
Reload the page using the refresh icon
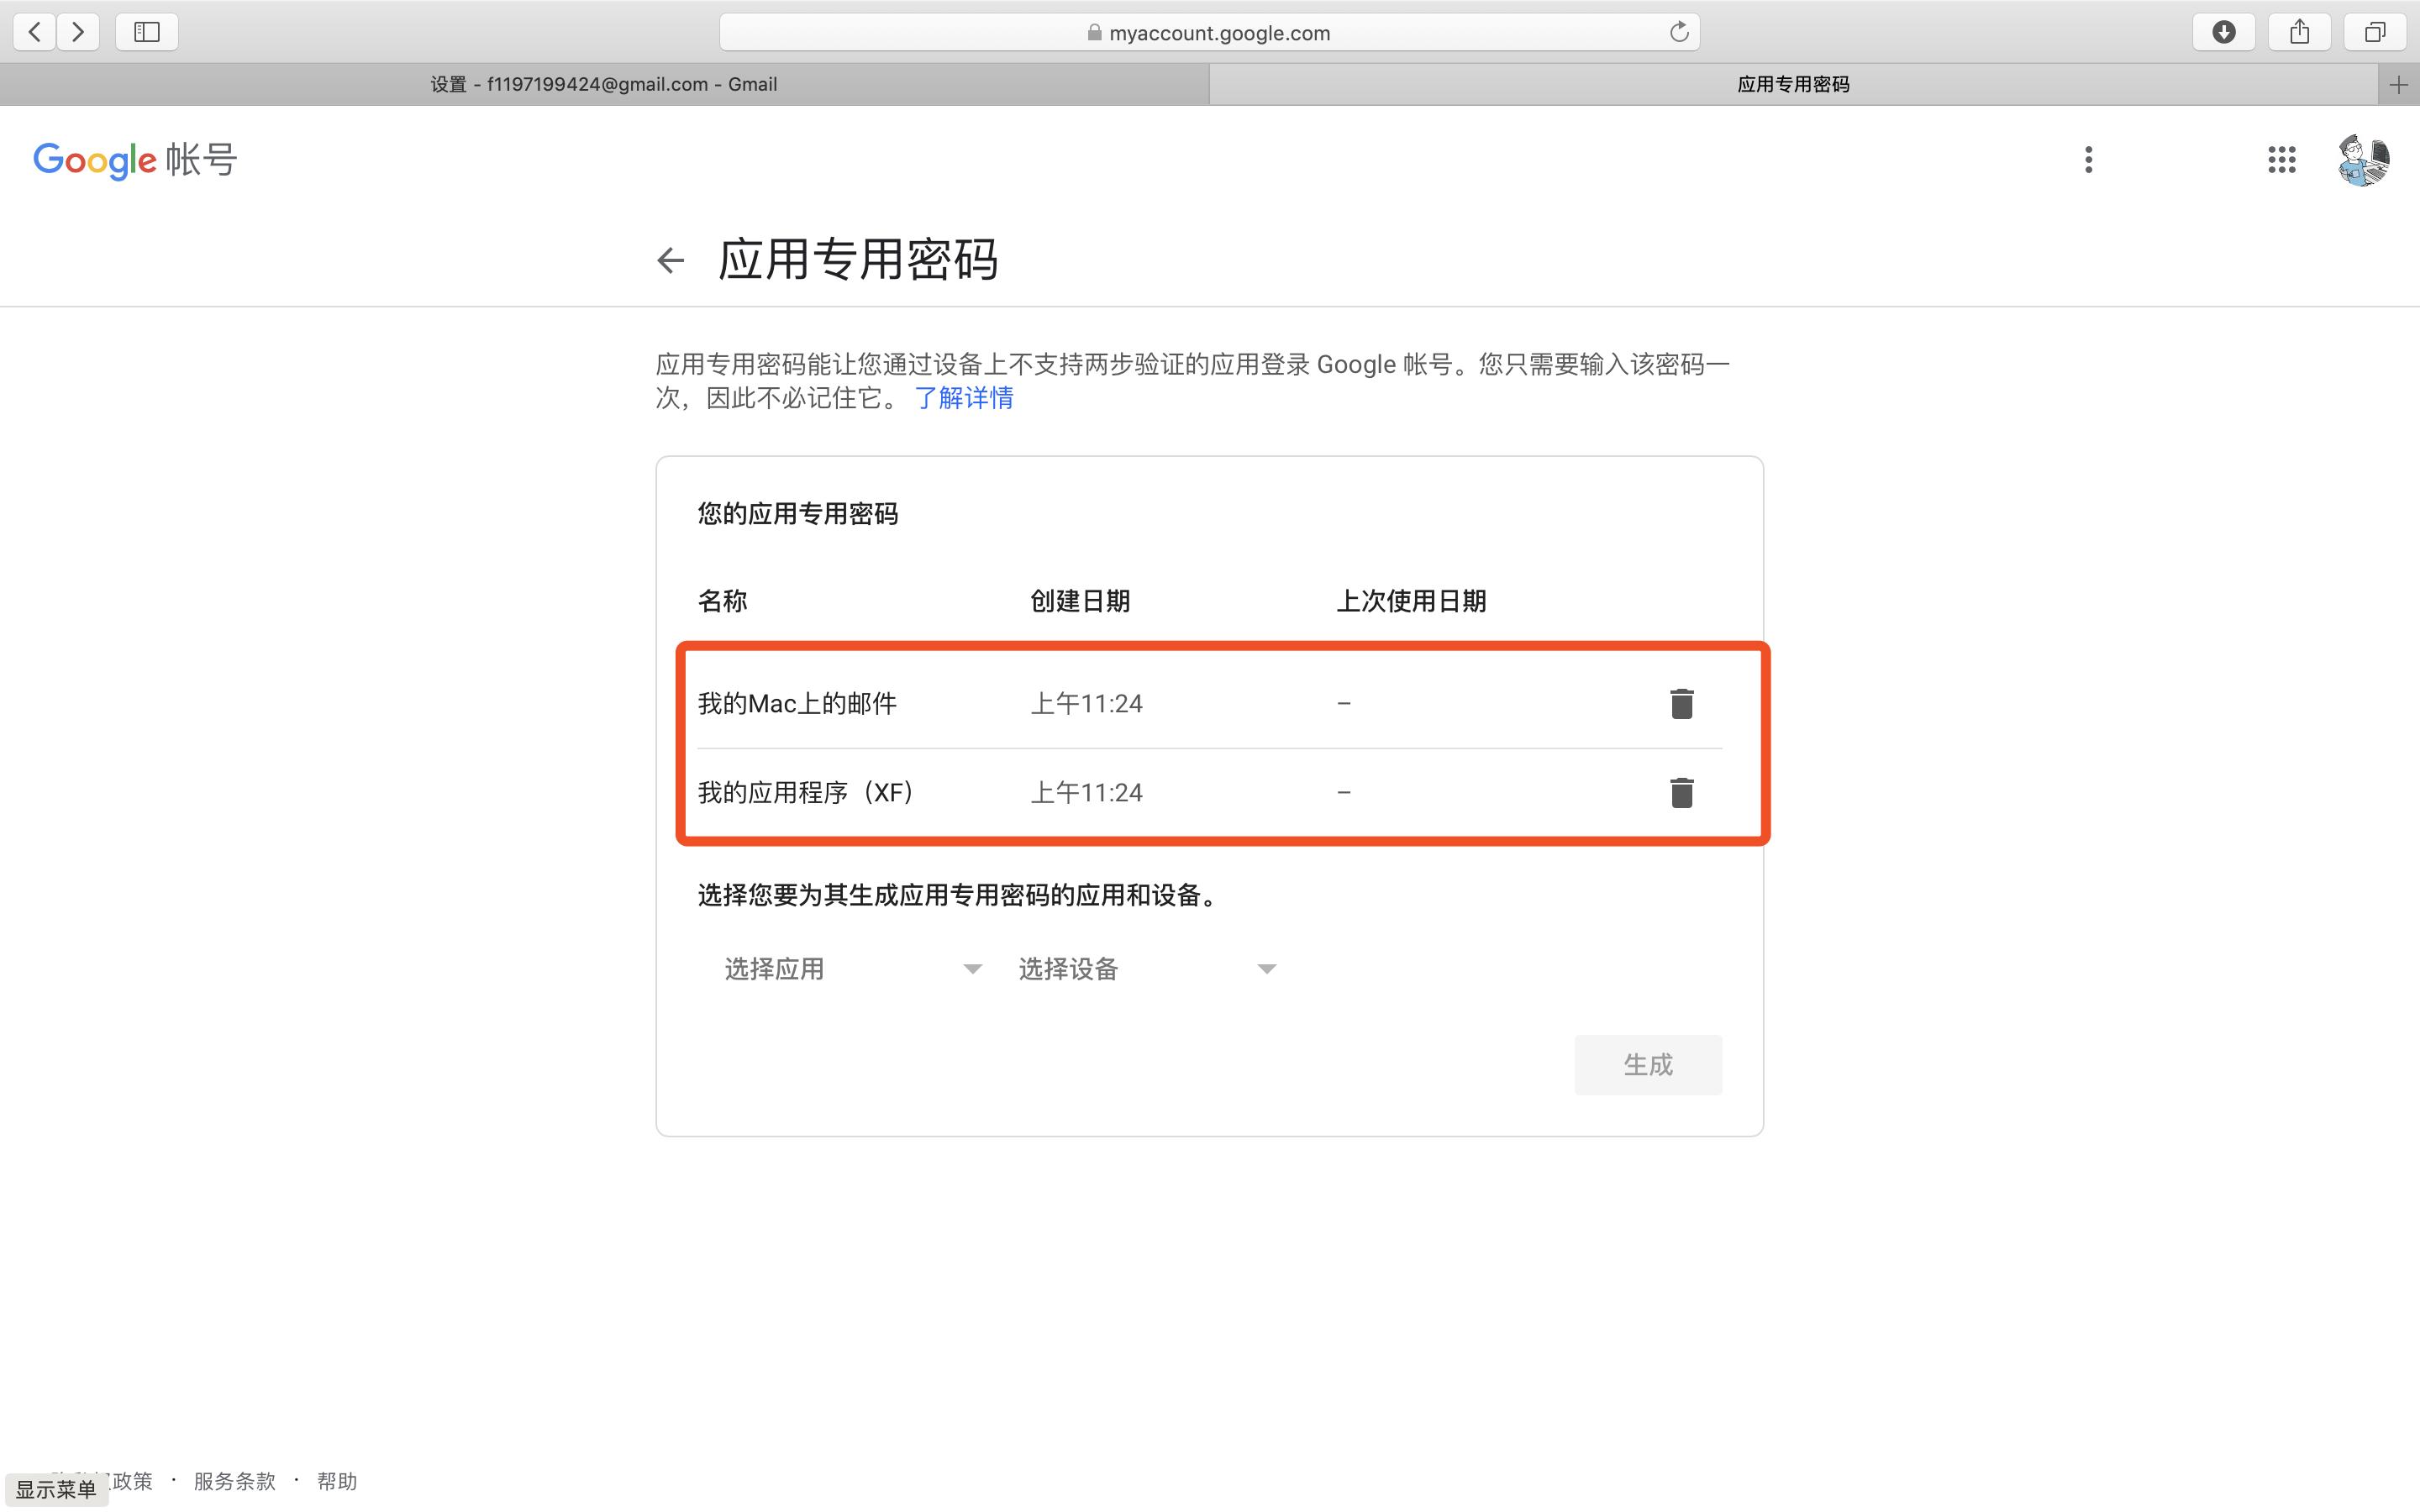(1679, 31)
